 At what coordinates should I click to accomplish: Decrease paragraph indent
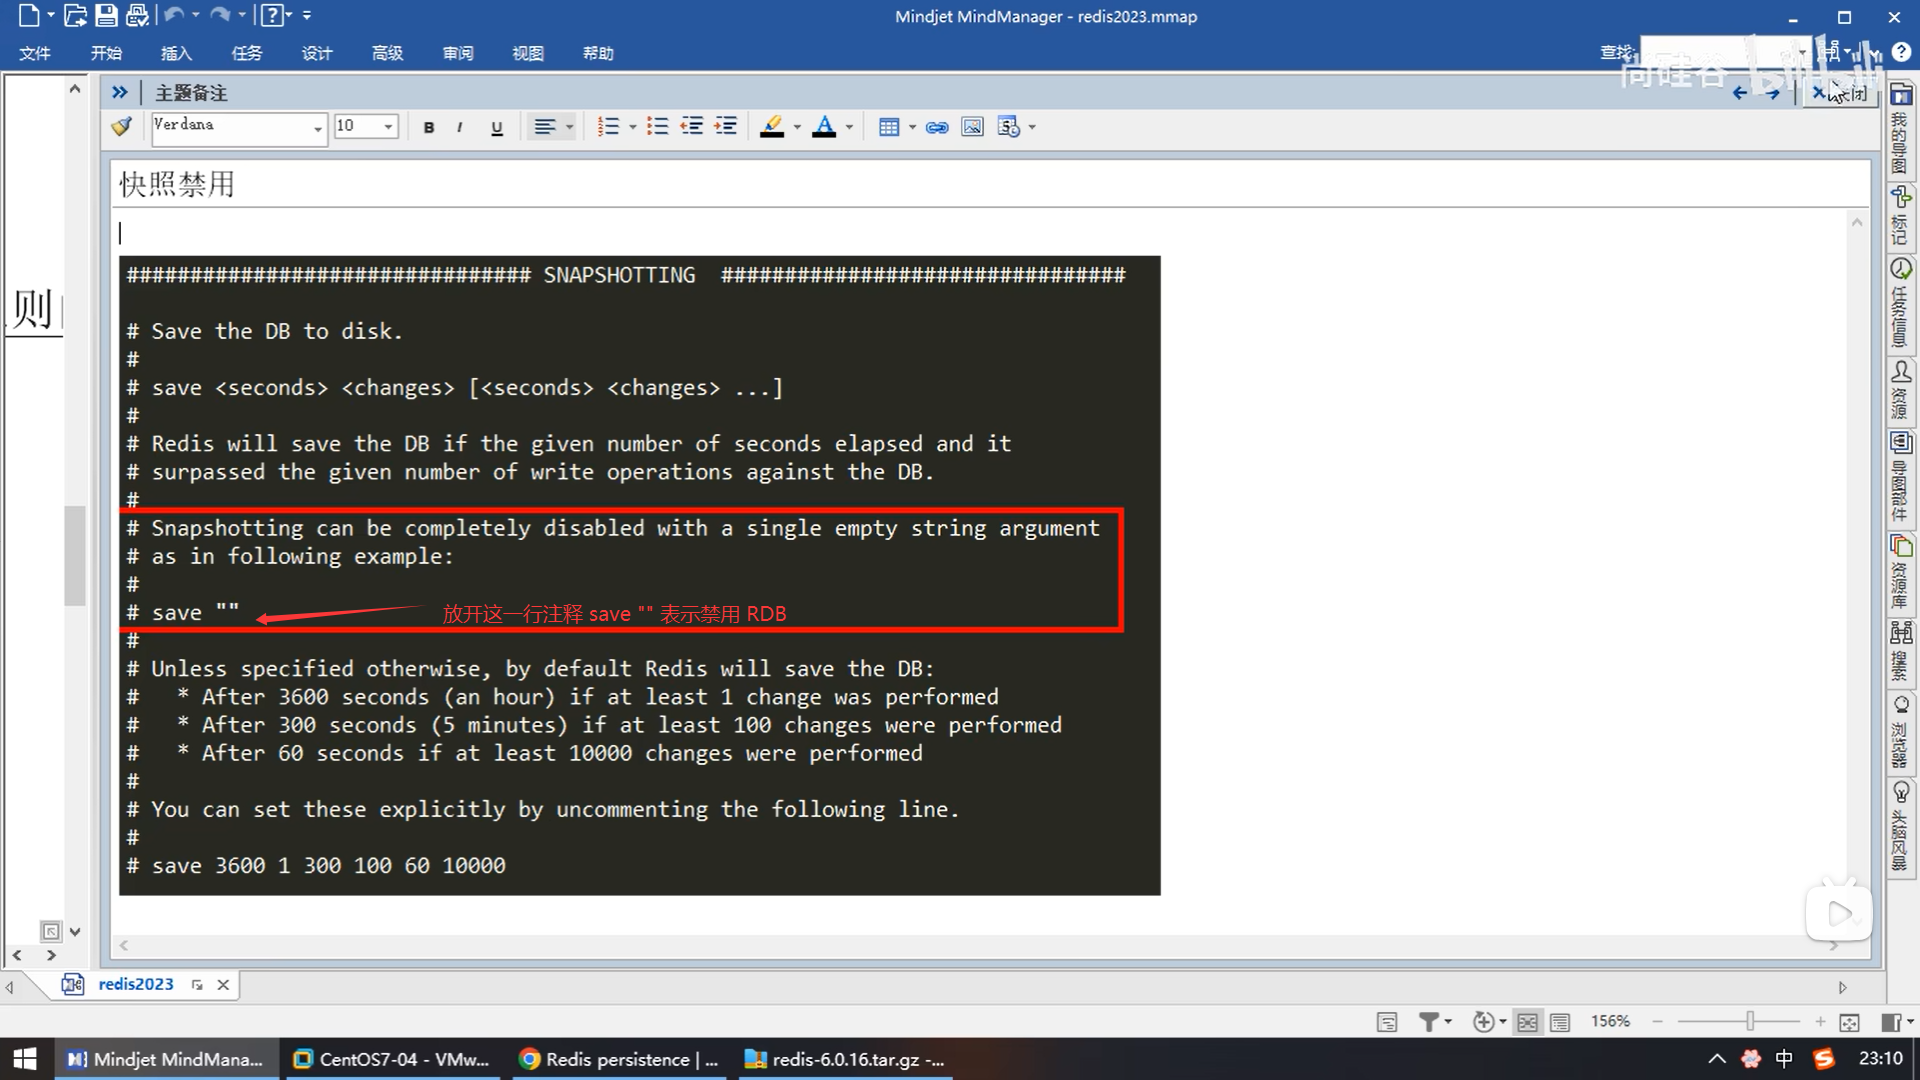(692, 127)
